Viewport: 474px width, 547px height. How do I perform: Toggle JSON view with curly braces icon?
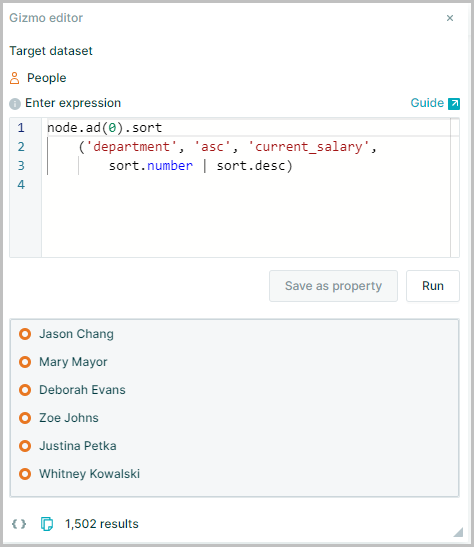(x=19, y=524)
